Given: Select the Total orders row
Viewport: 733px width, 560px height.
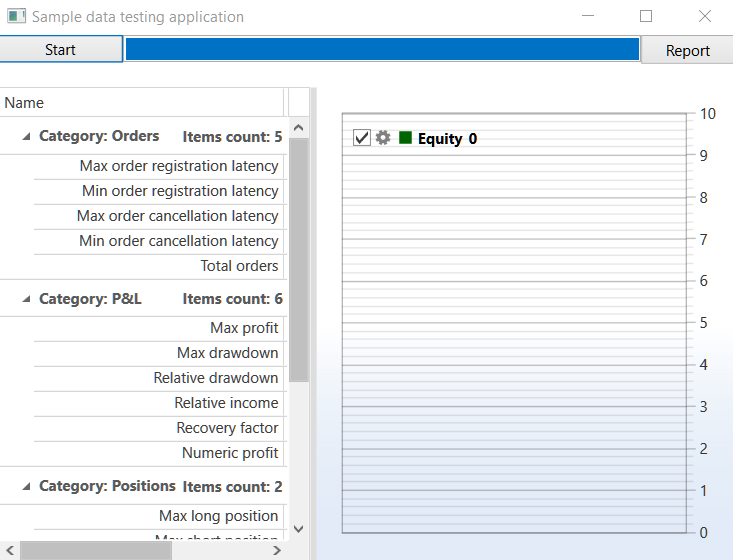Looking at the screenshot, I should click(x=239, y=266).
